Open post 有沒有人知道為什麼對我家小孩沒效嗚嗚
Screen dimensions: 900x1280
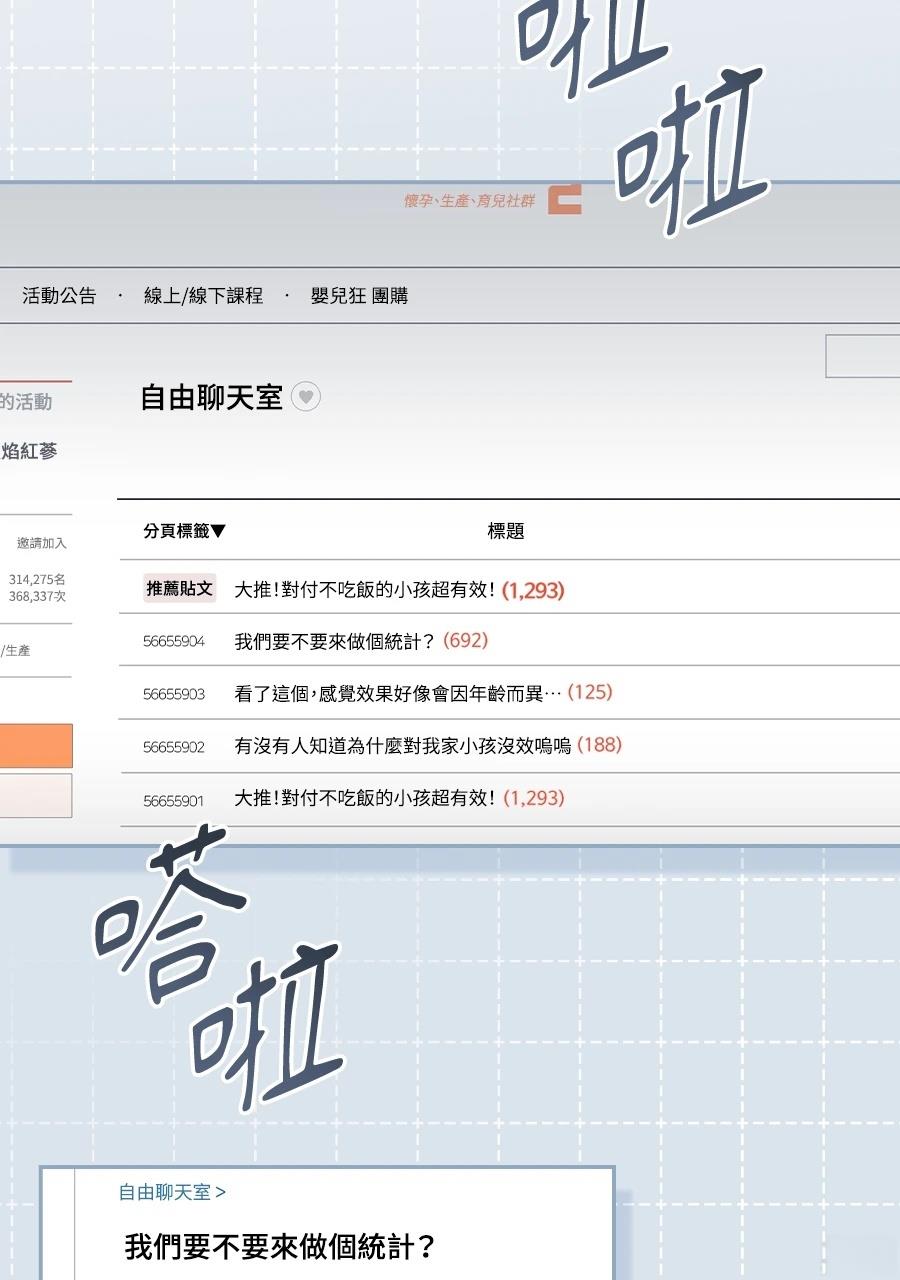(x=402, y=745)
